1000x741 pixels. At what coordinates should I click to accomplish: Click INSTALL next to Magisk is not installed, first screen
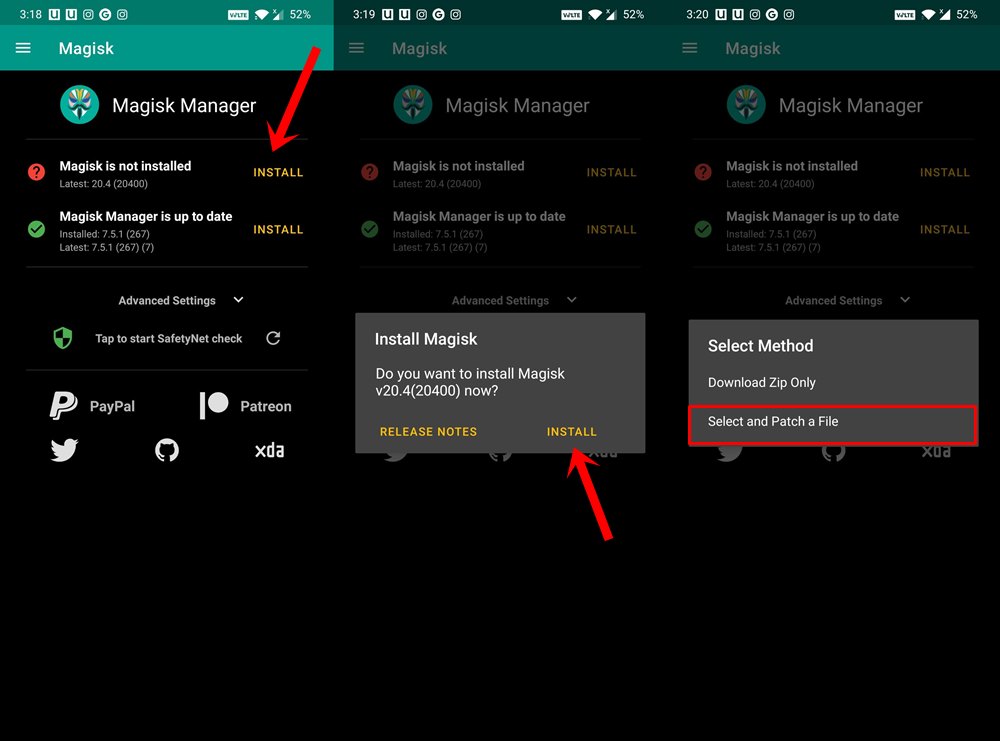tap(278, 172)
